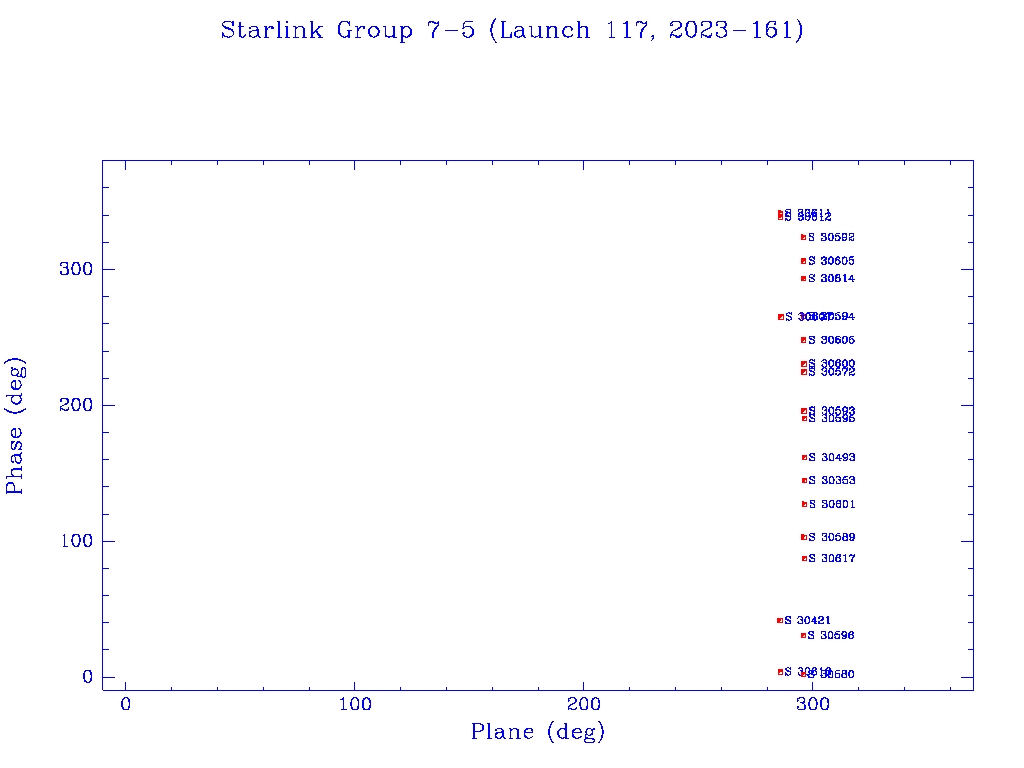The image size is (1024, 768).
Task: Click the red marker for S 30617
Action: click(804, 558)
